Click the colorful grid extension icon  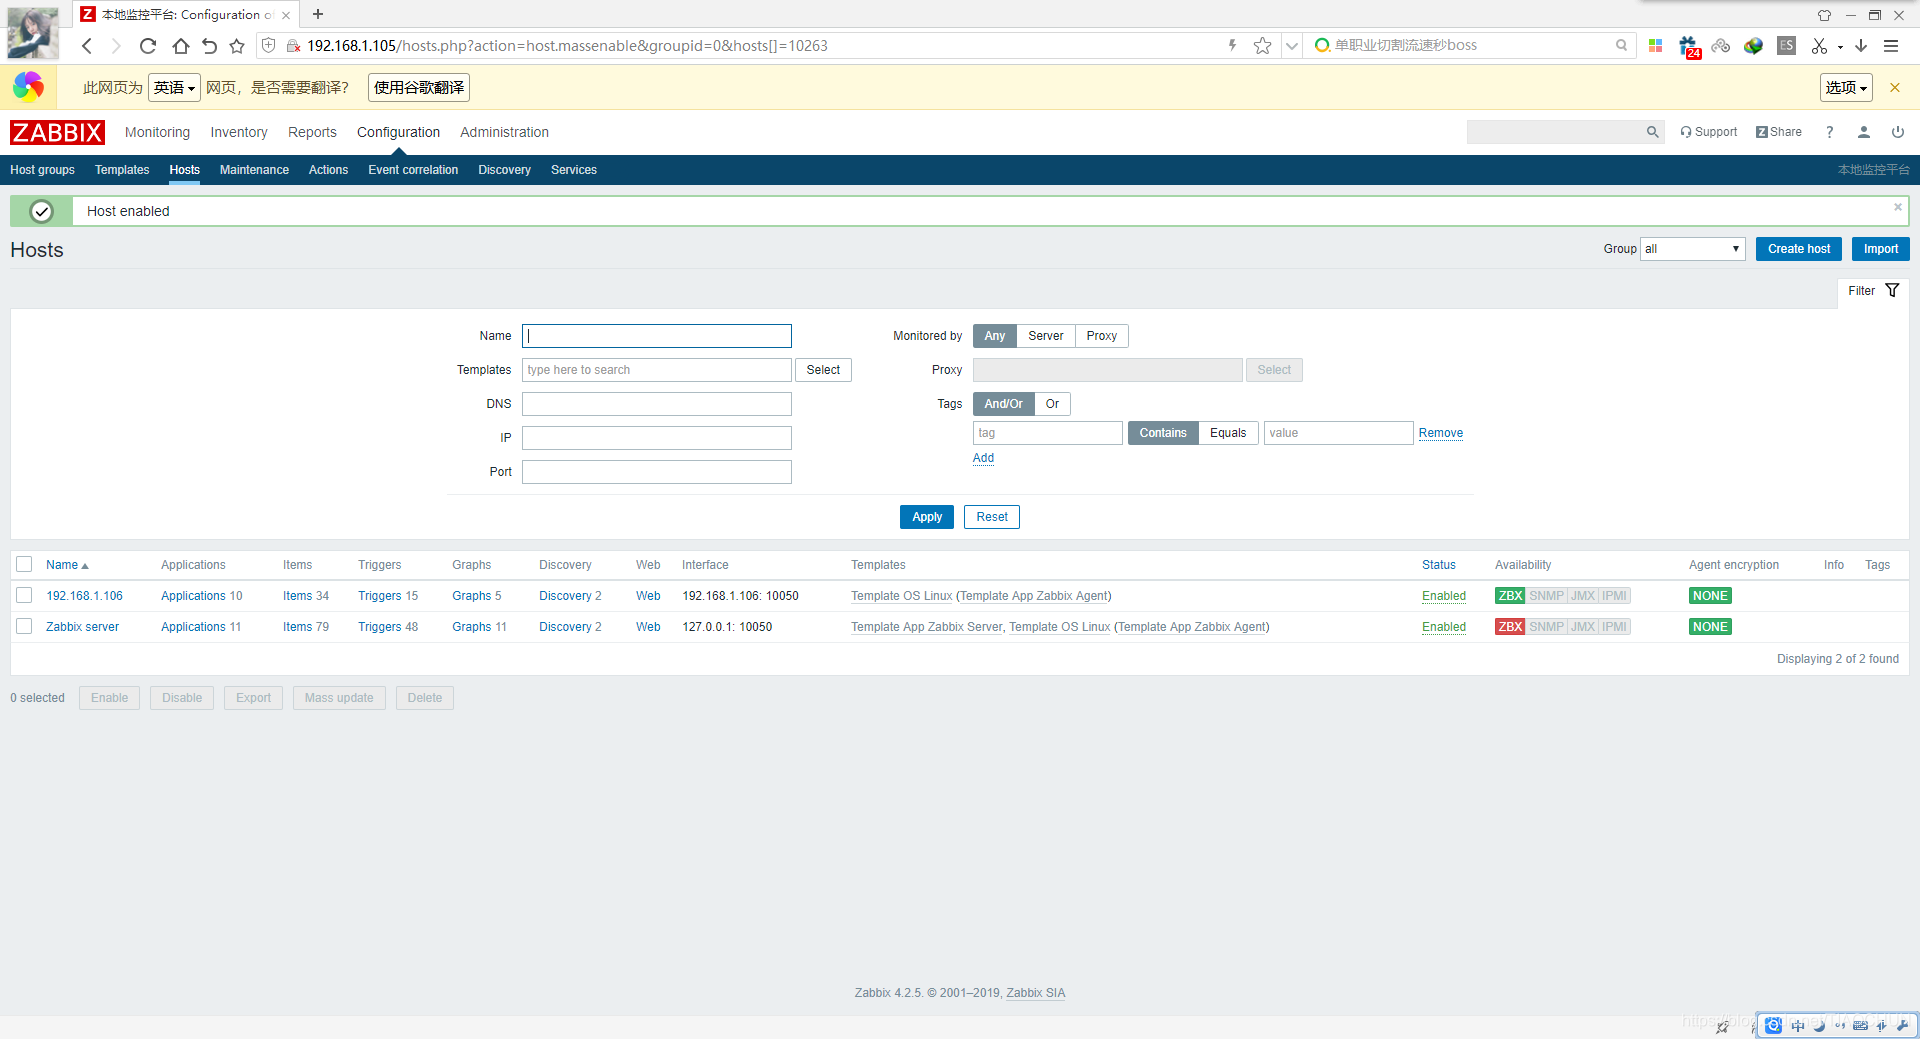1656,46
